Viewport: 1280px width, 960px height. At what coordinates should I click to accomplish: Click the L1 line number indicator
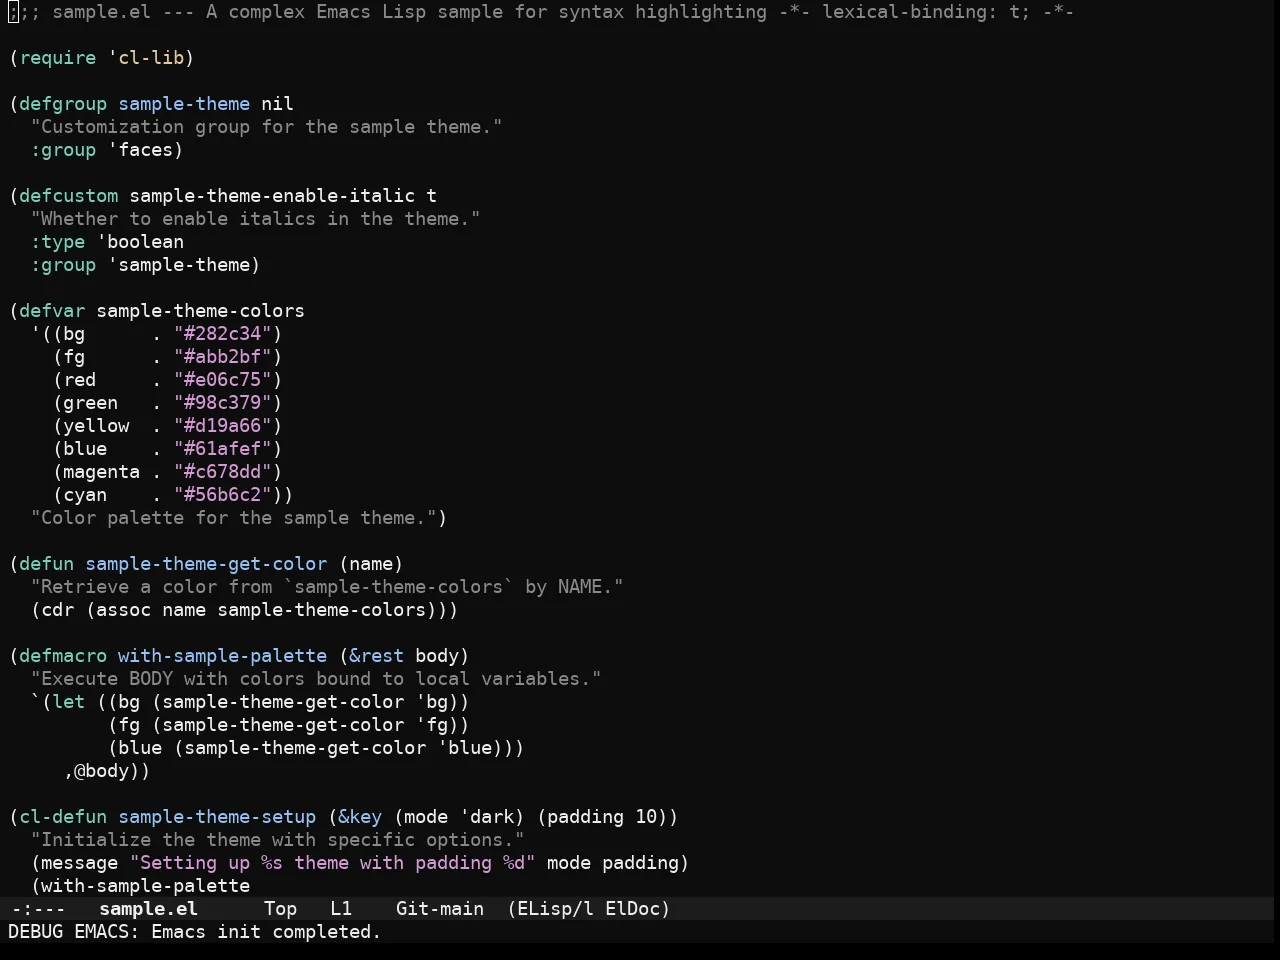341,909
